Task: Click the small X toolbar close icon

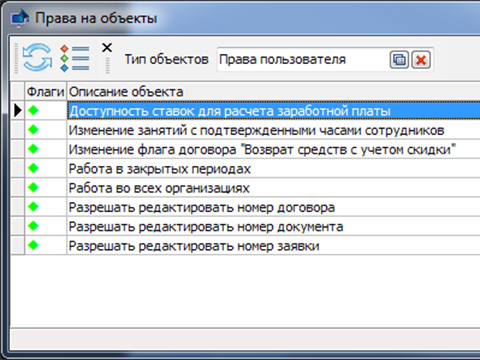Action: pyautogui.click(x=107, y=48)
